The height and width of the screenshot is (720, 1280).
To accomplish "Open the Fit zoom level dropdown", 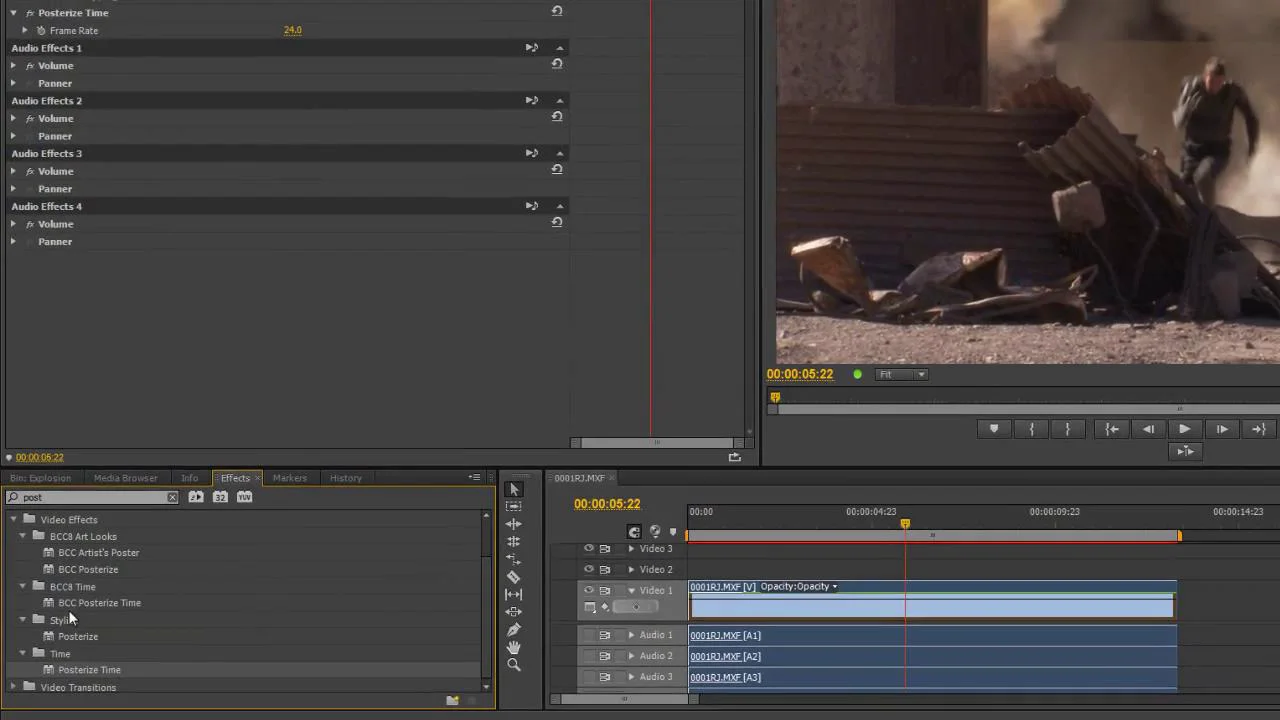I will coord(902,375).
